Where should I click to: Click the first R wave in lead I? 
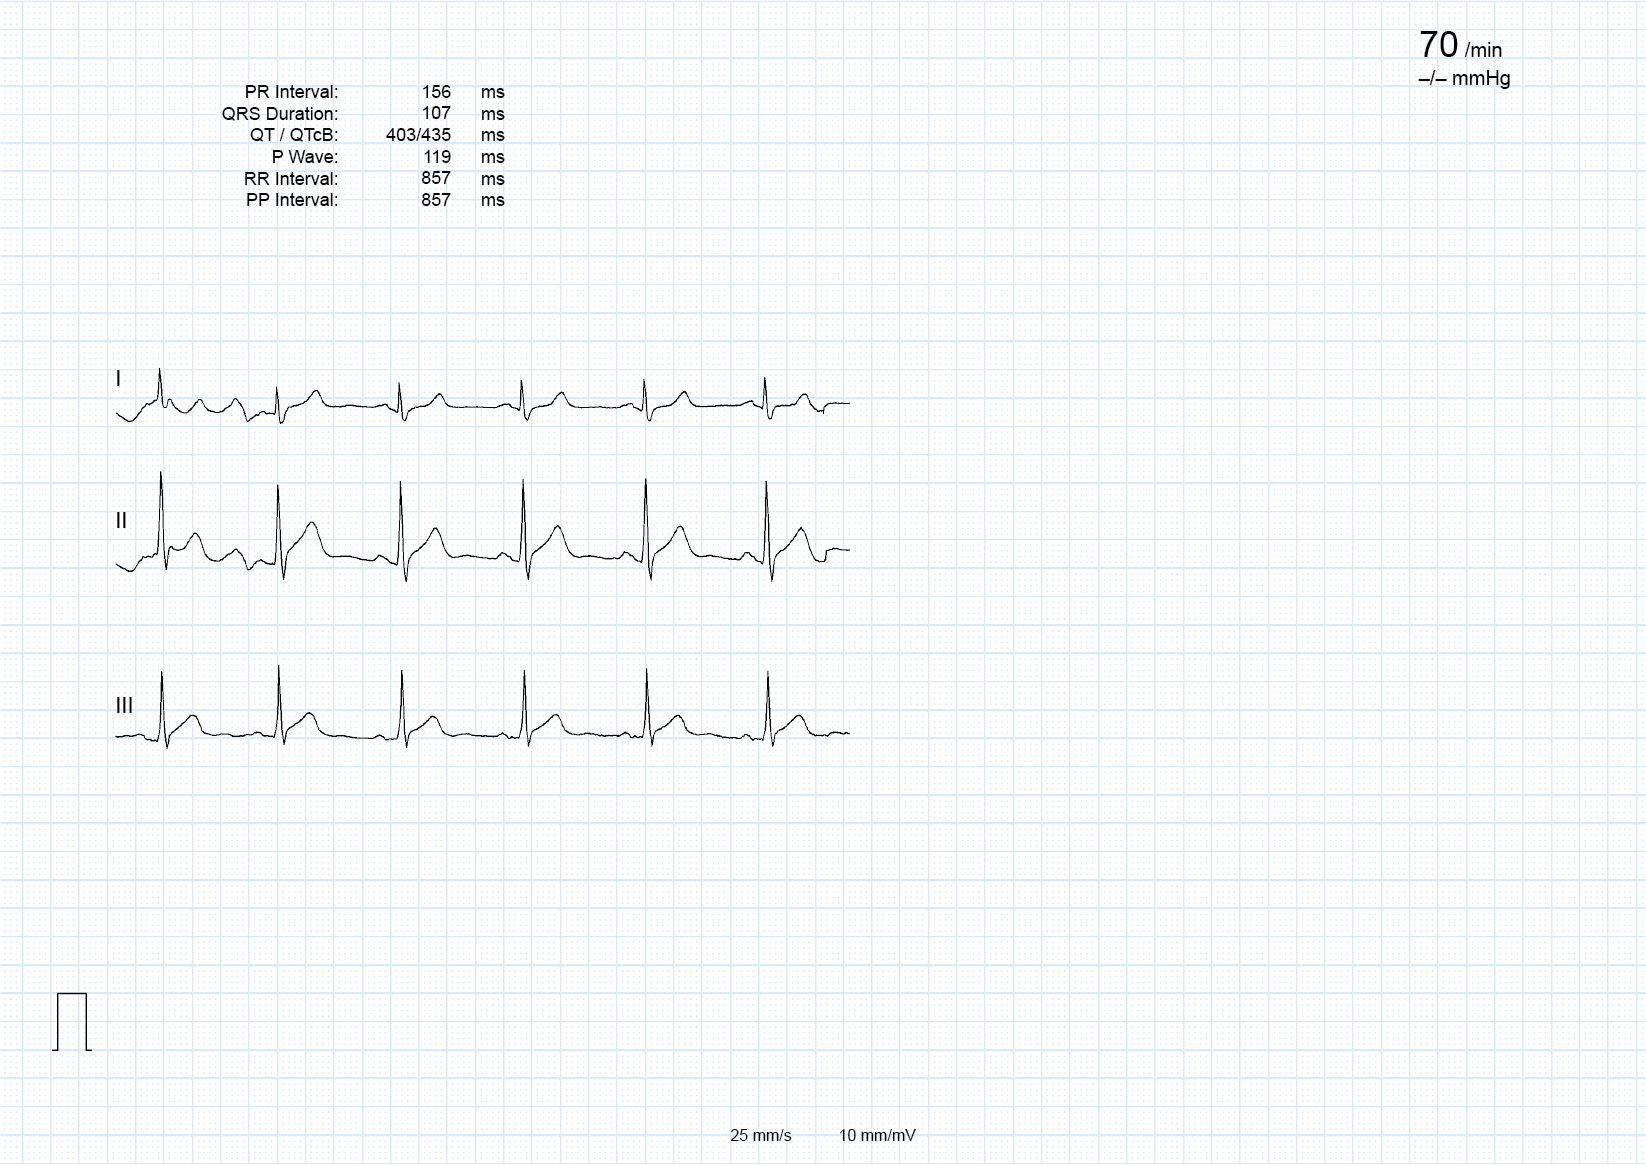160,371
